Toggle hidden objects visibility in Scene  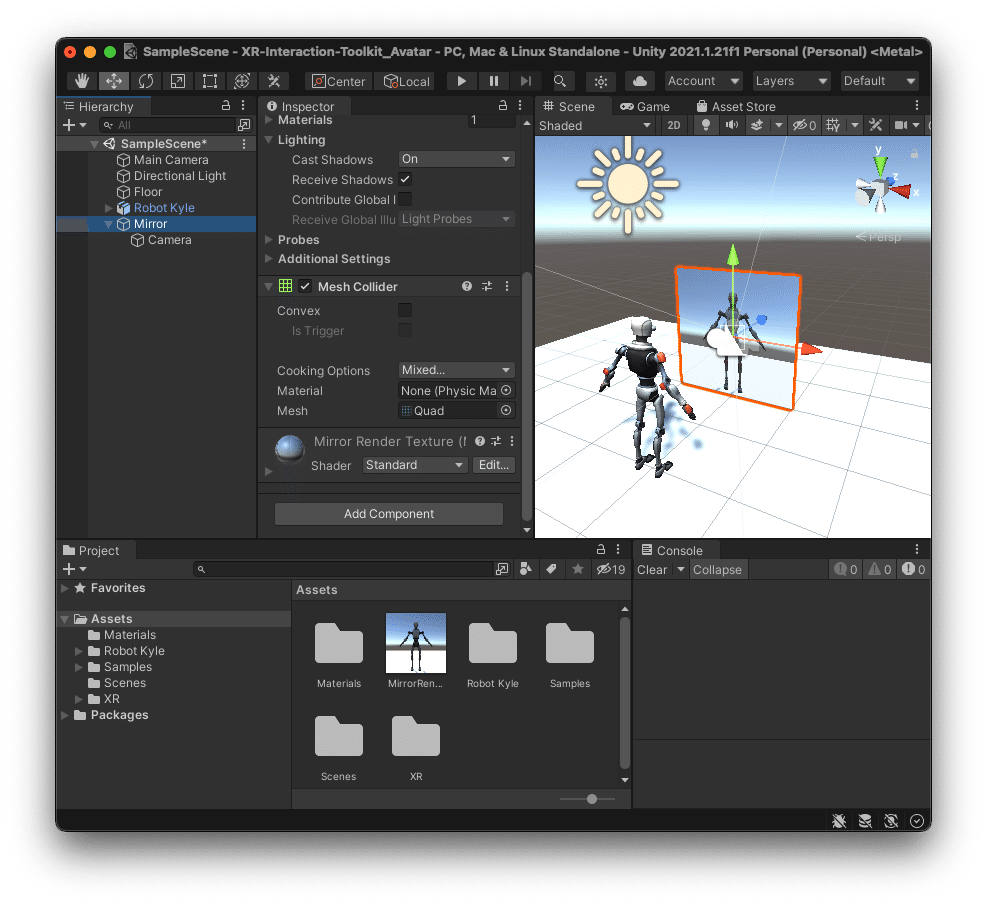click(x=804, y=125)
